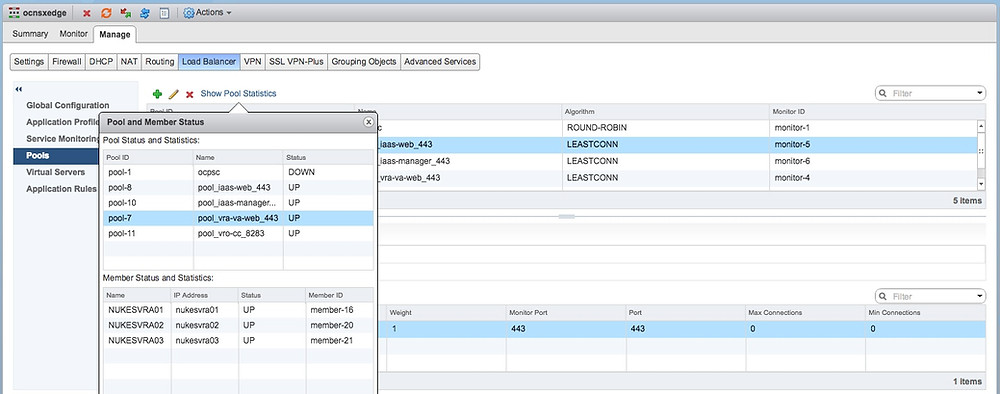
Task: Click the red X delete icon in the top toolbar
Action: pos(87,13)
